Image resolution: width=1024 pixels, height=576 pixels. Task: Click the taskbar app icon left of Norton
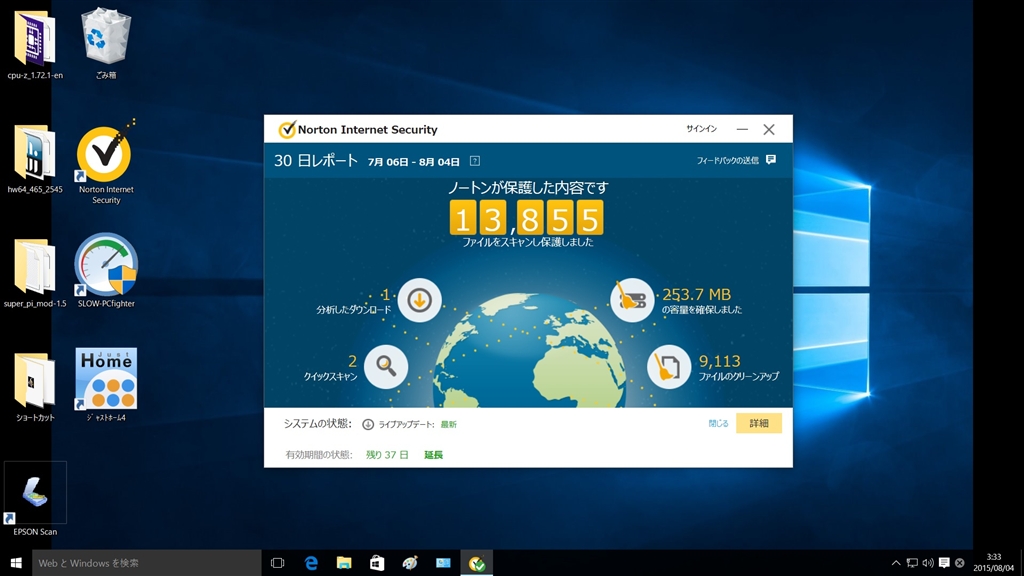[443, 563]
